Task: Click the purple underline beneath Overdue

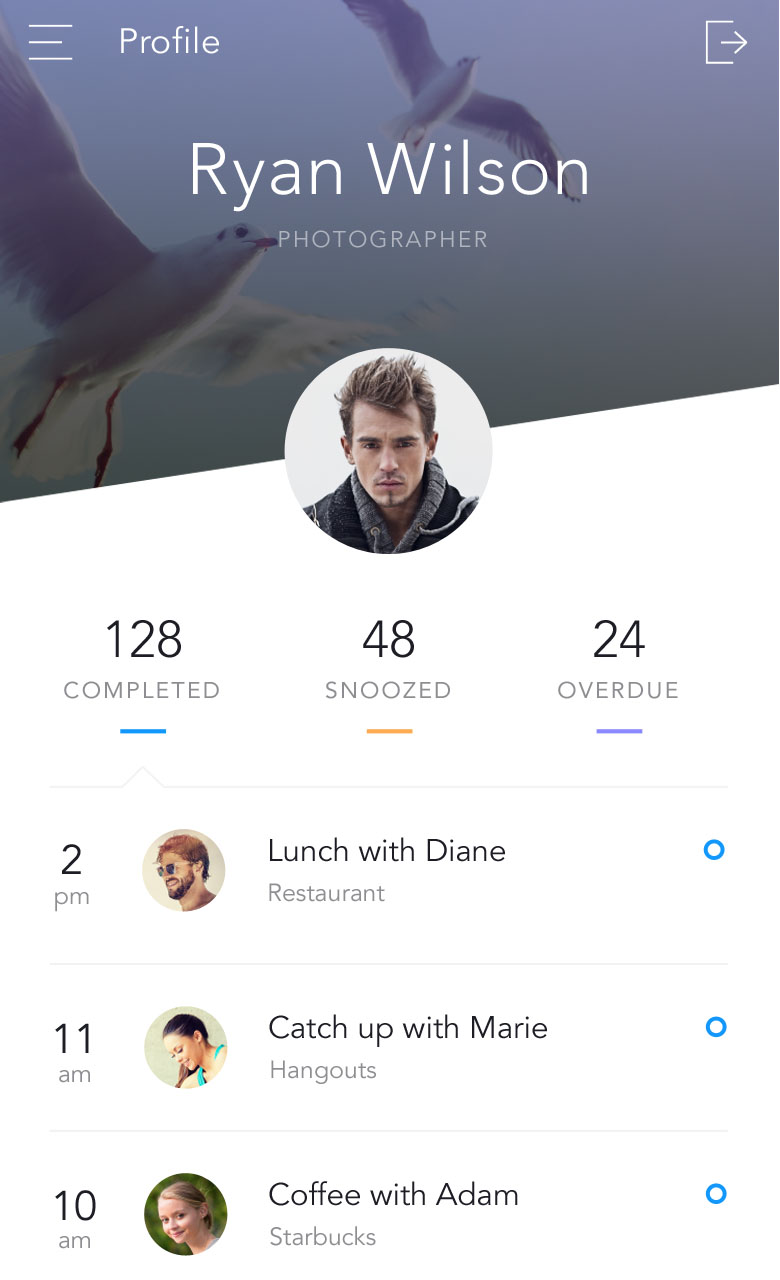Action: pyautogui.click(x=619, y=732)
